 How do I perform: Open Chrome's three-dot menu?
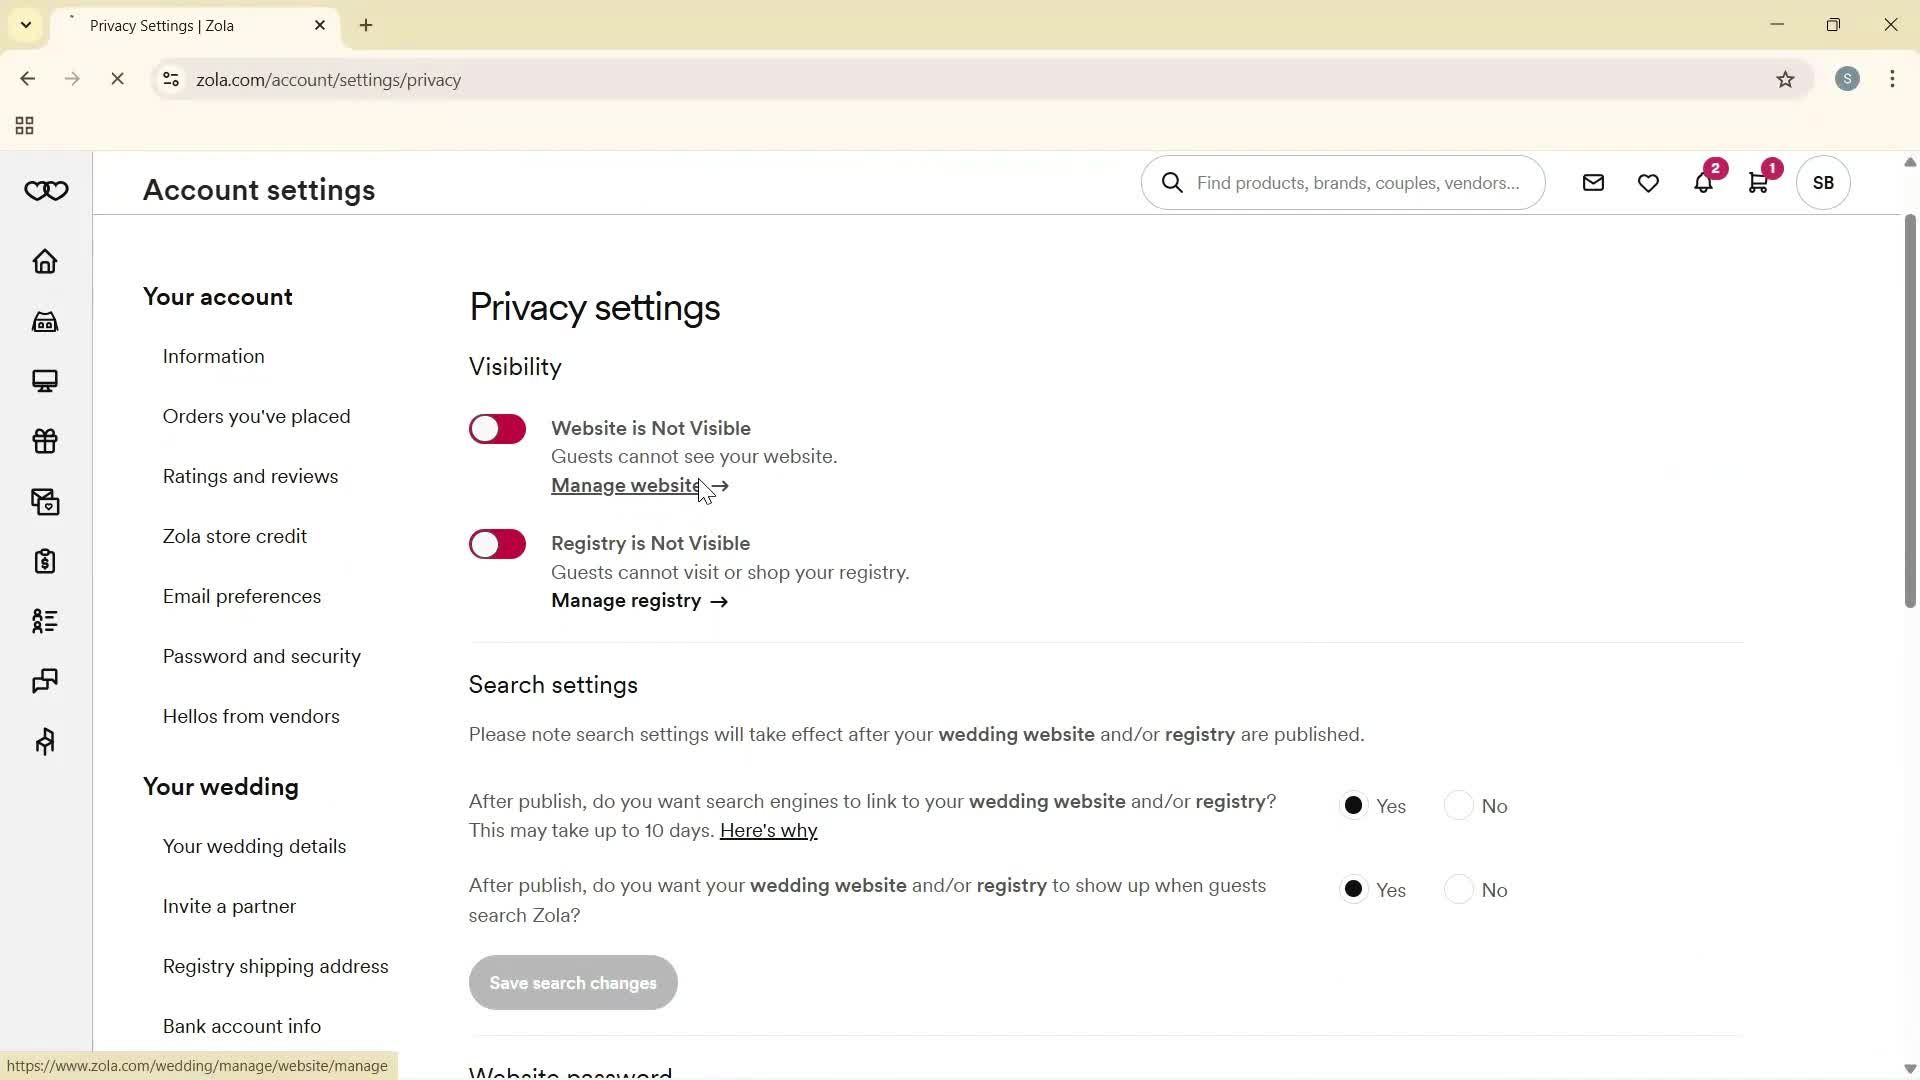(x=1893, y=79)
